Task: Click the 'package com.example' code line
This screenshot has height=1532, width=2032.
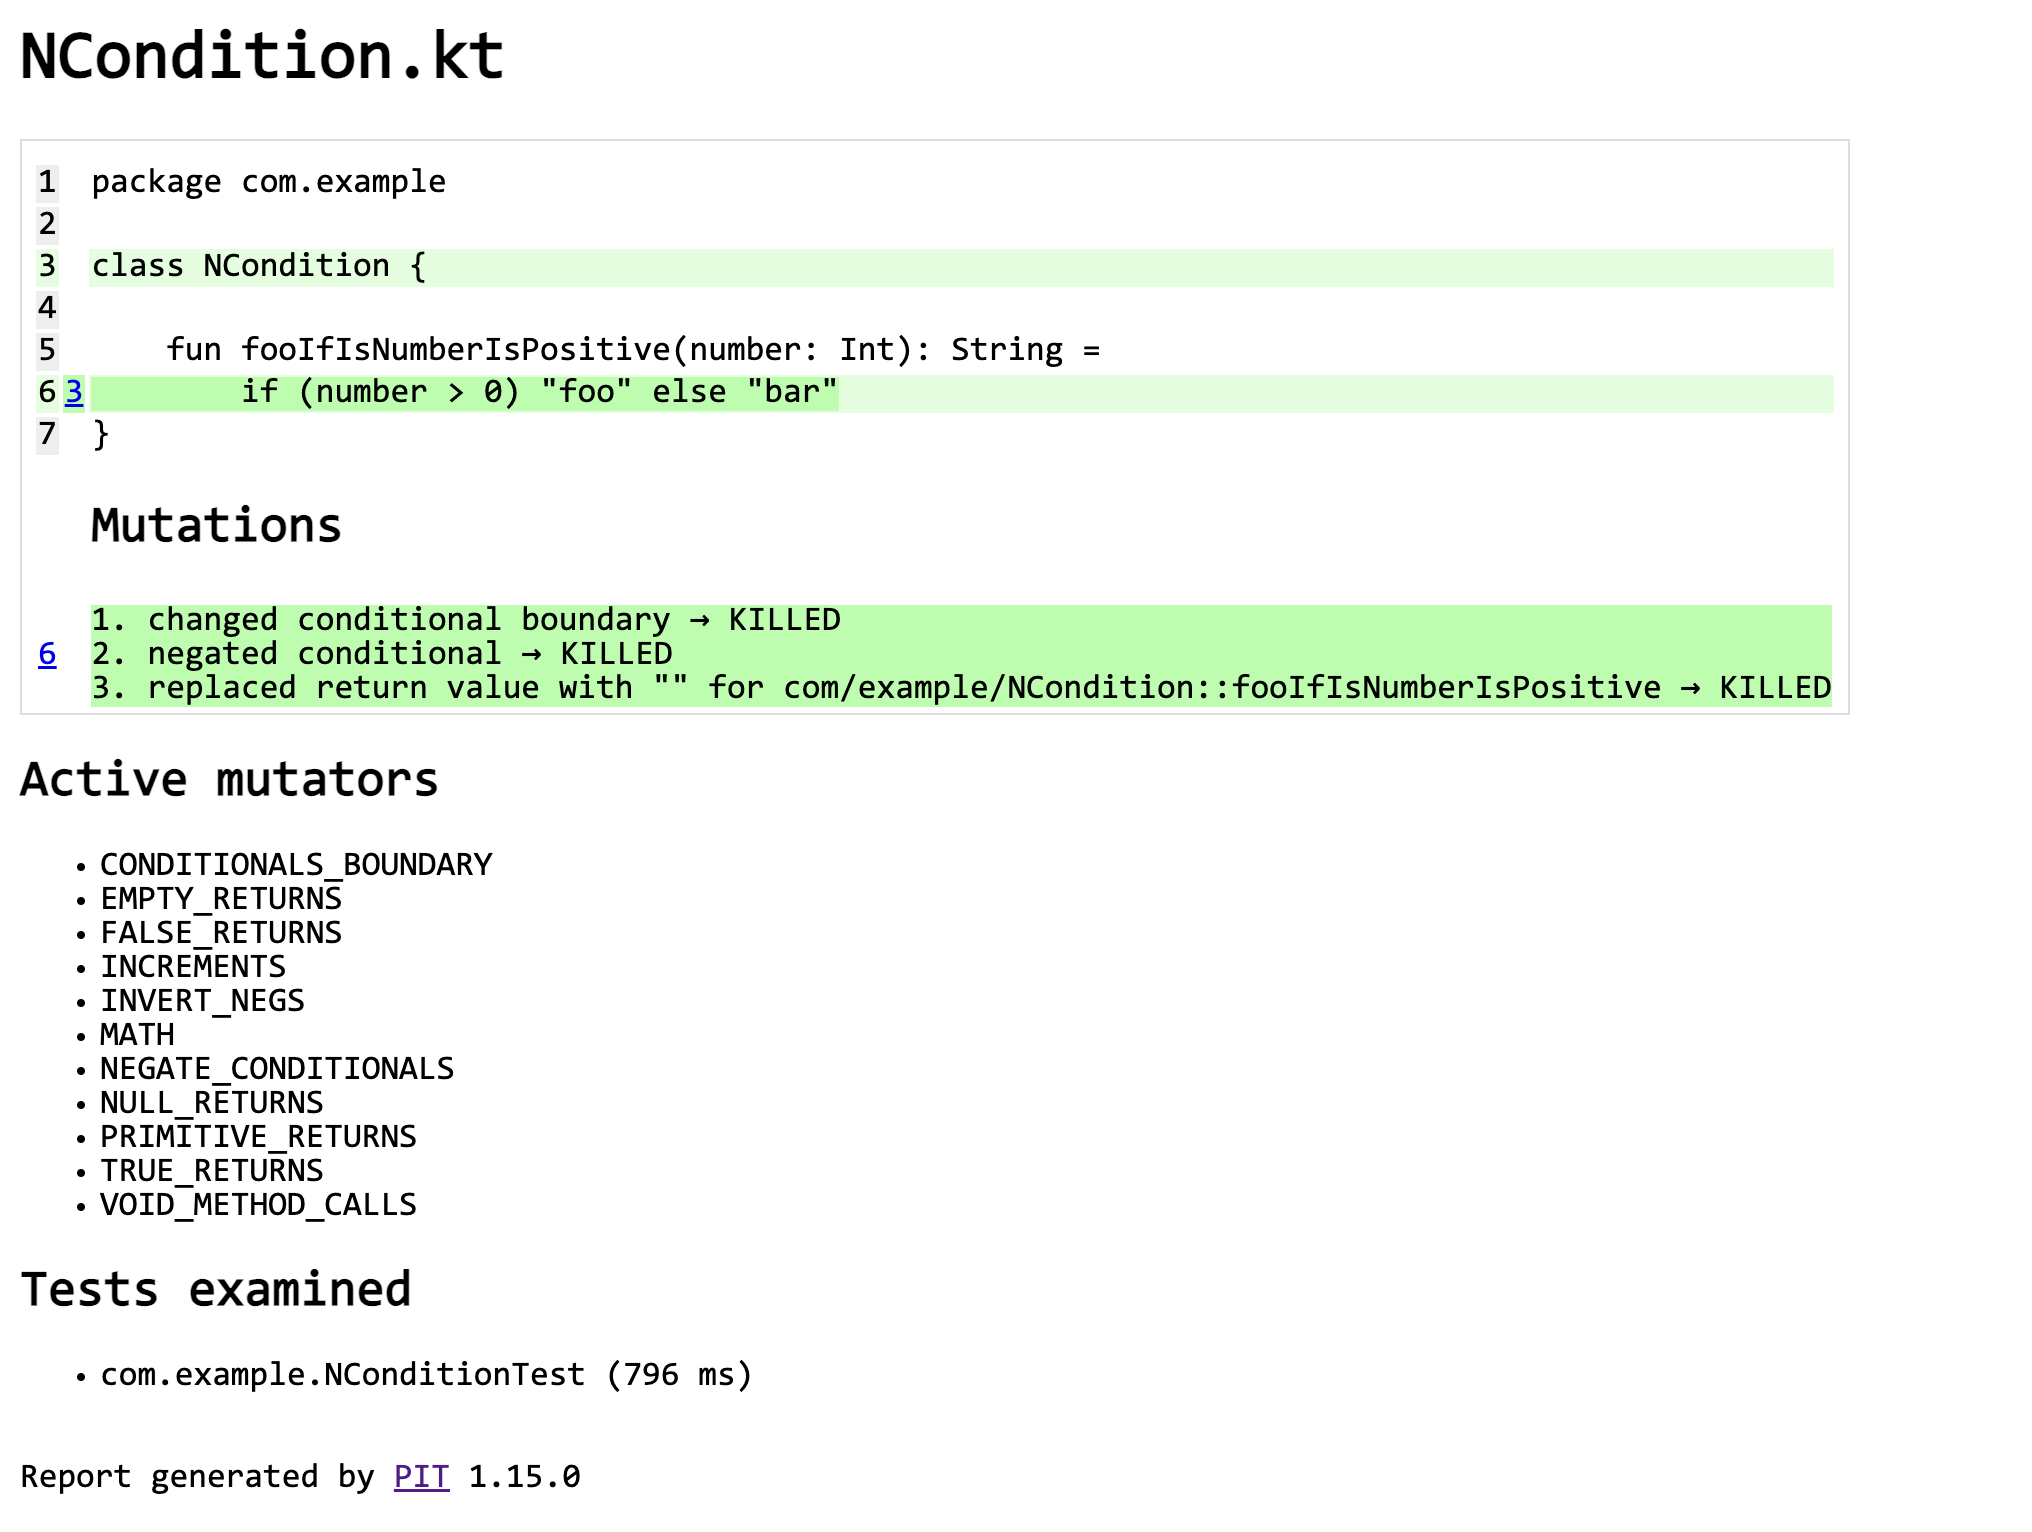Action: (x=268, y=182)
